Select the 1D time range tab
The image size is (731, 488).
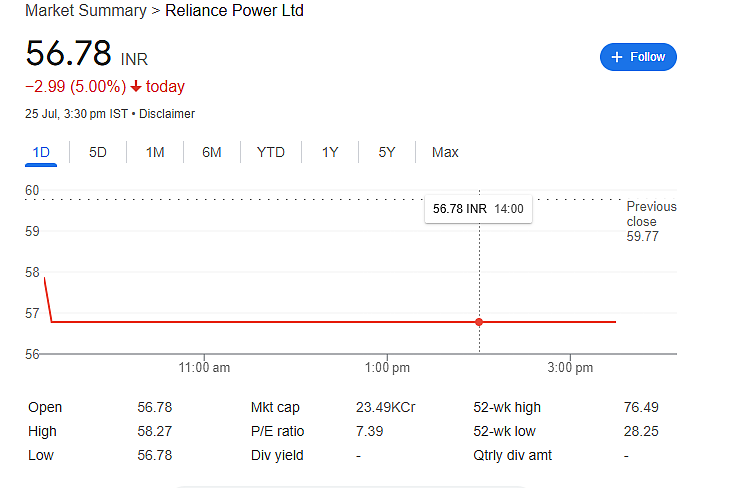pos(41,152)
